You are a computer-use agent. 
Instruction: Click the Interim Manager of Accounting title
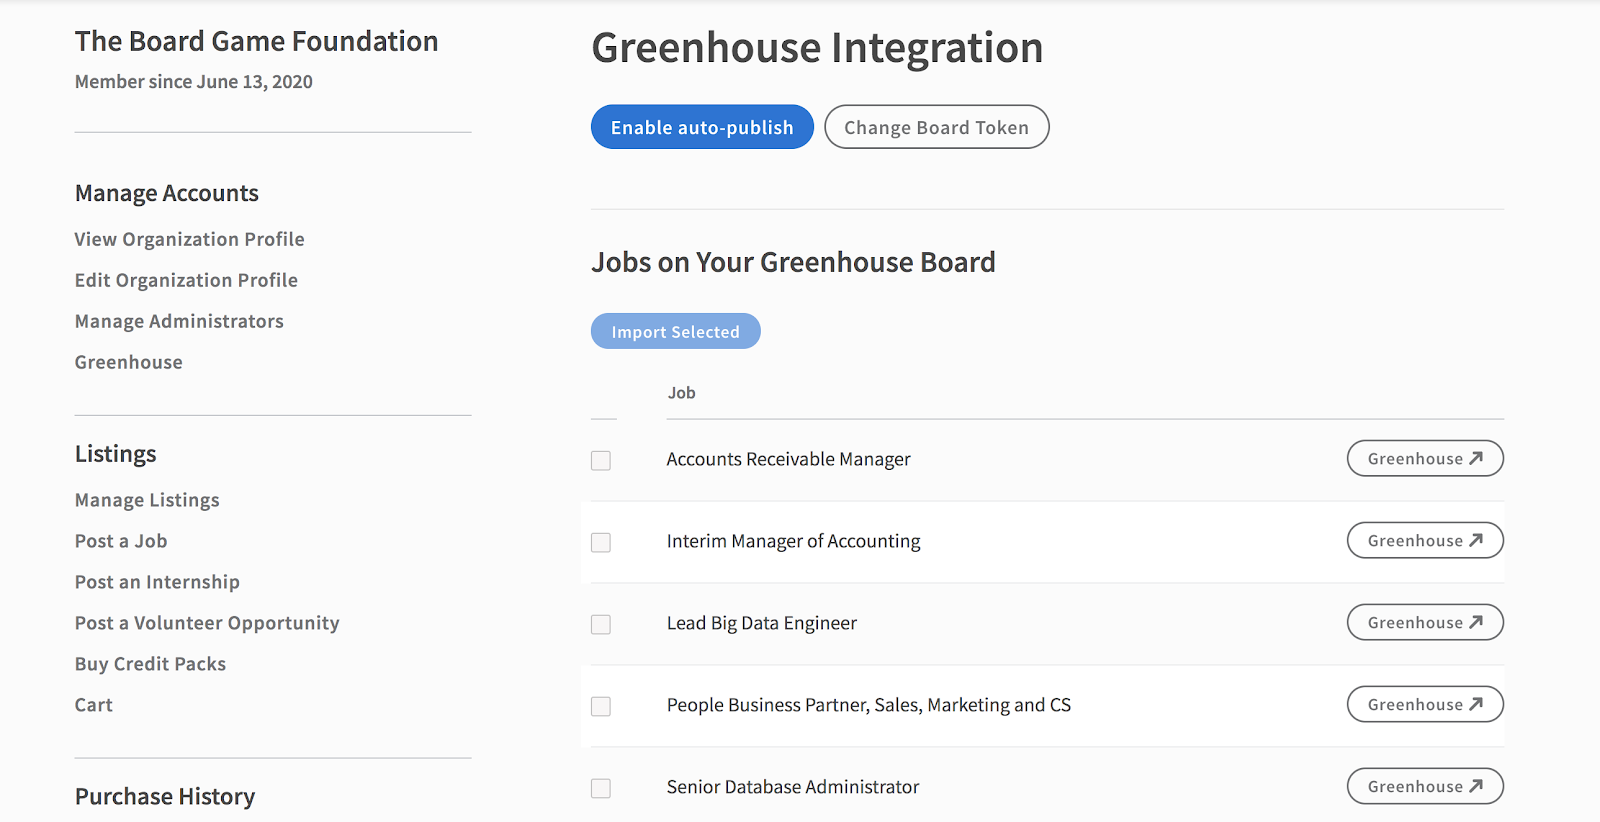coord(794,541)
